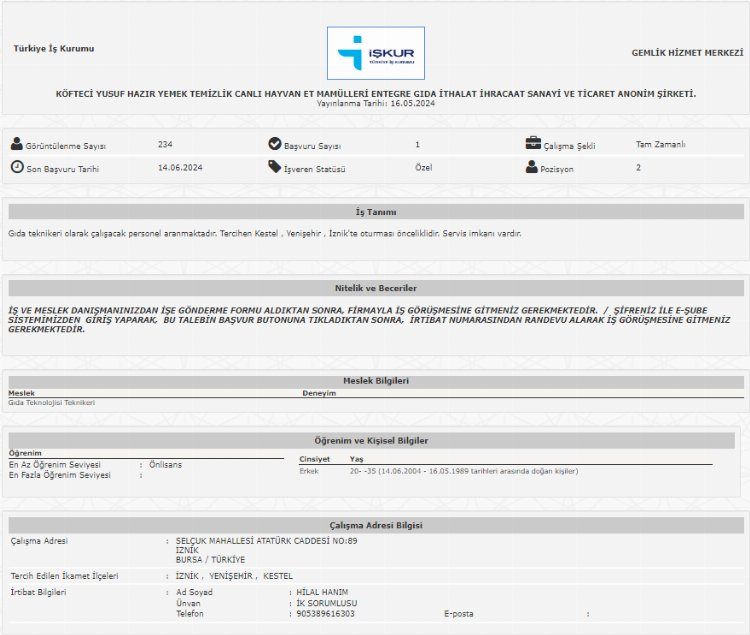The image size is (750, 635).
Task: Click the clock icon beside Son Başvuru Tarihi
Action: coord(17,167)
